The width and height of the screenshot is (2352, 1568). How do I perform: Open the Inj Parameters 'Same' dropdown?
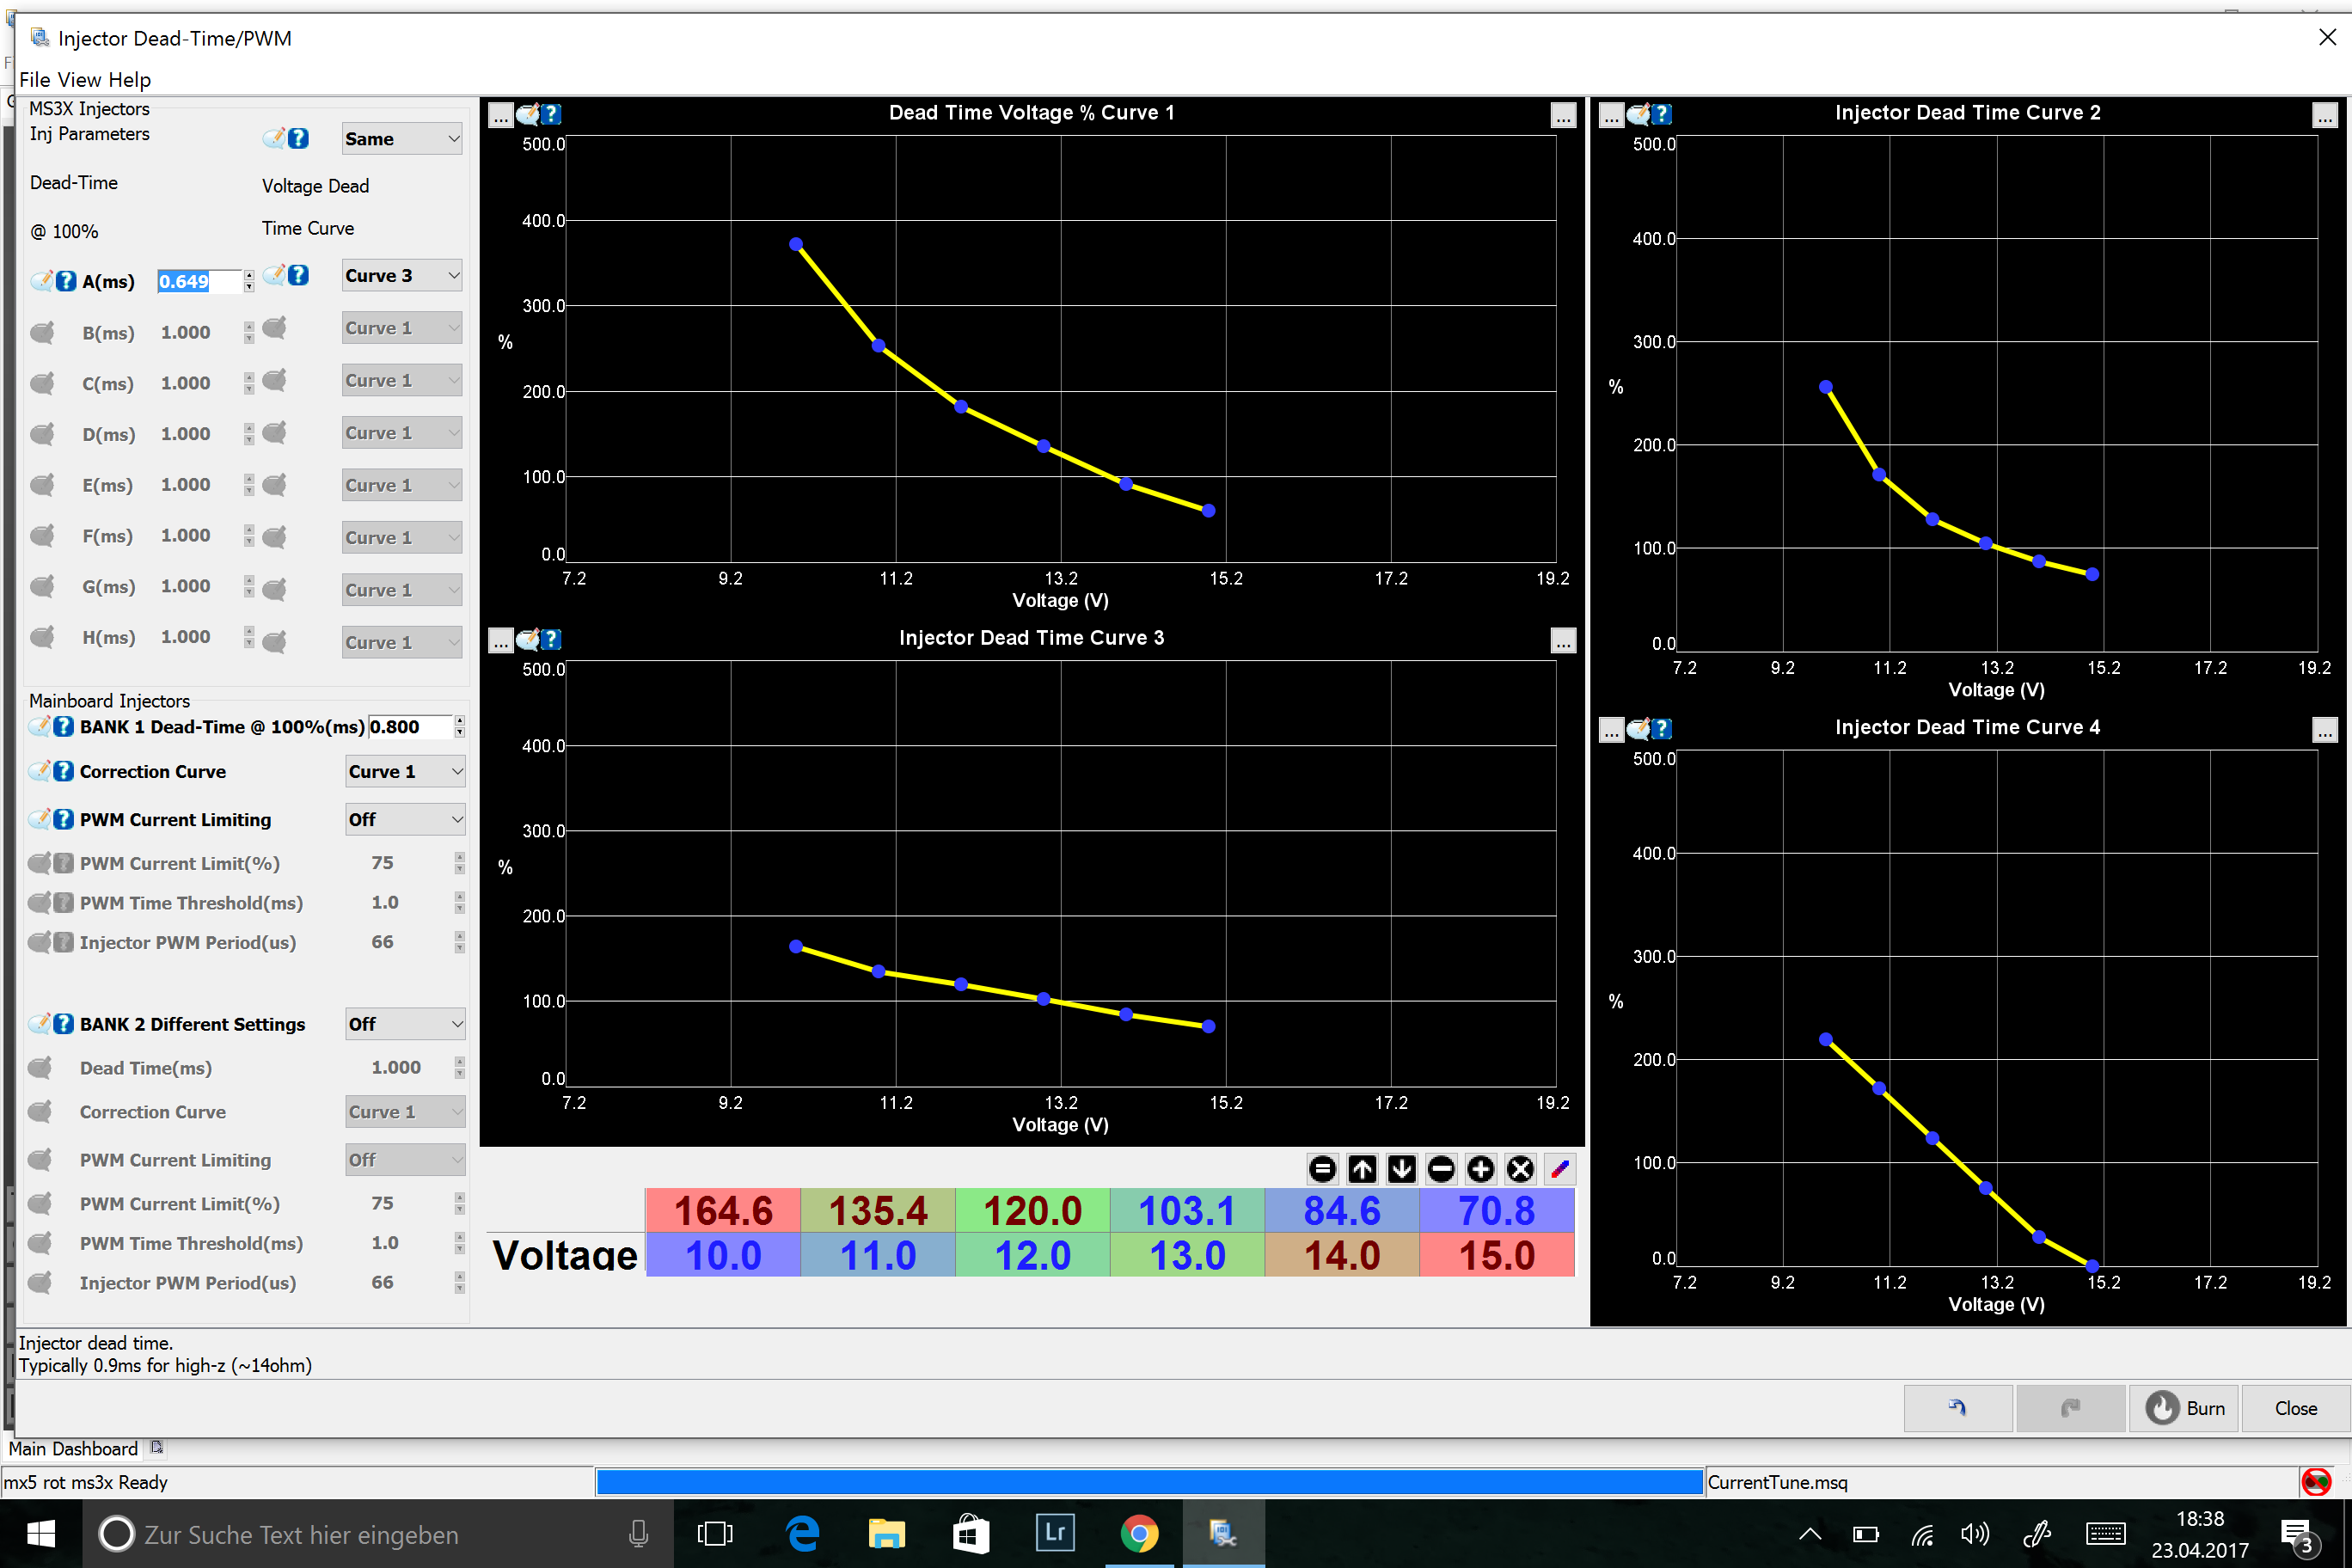(402, 139)
